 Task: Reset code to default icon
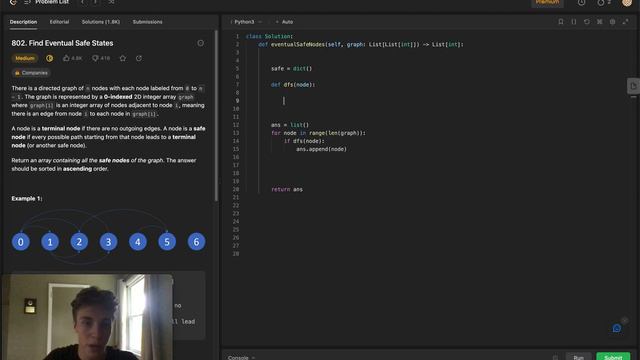click(587, 22)
